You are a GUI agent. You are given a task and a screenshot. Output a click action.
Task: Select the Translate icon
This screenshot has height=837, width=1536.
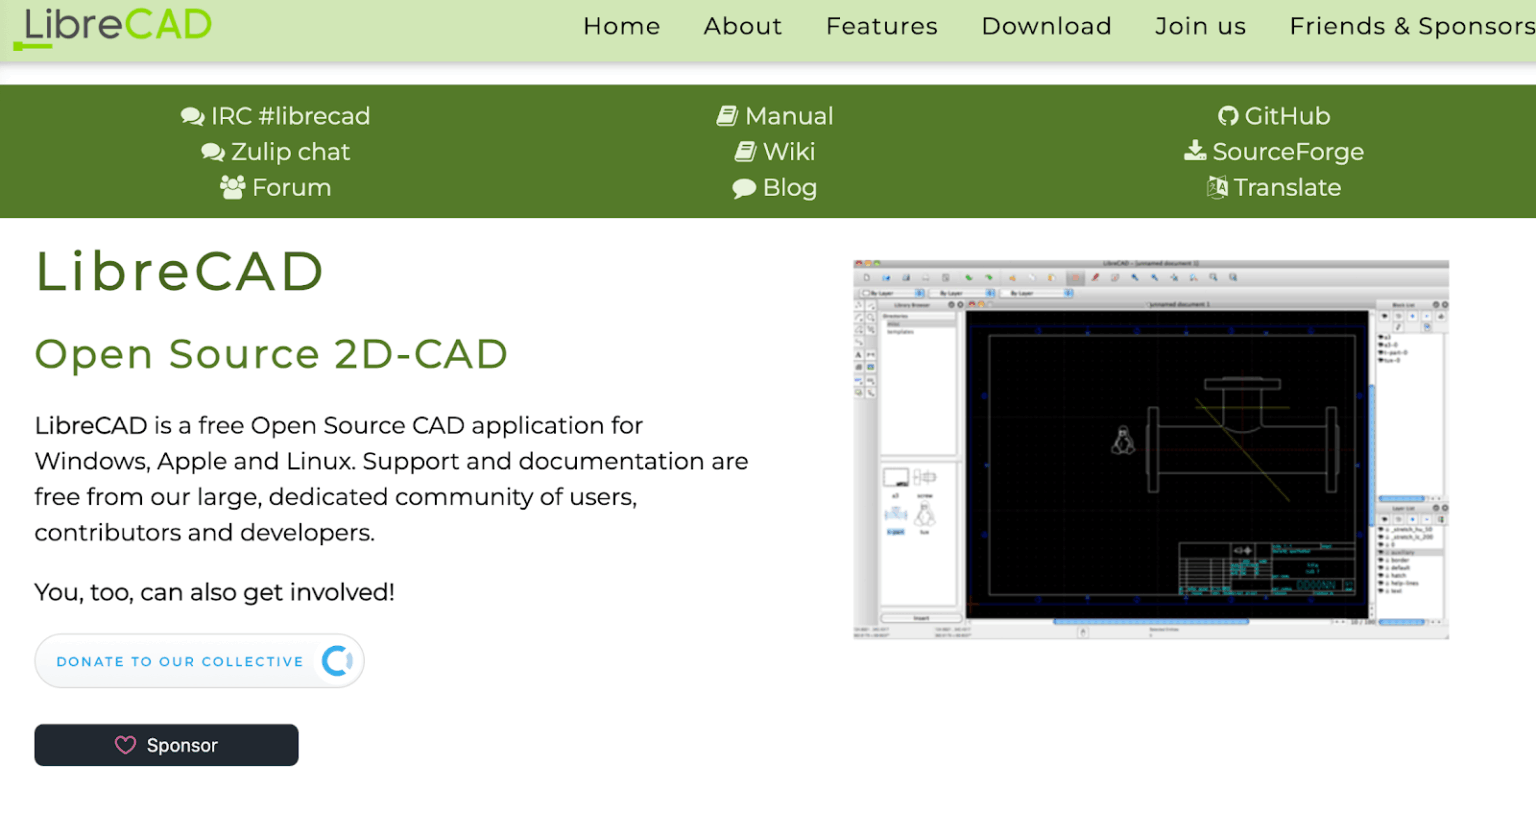click(1218, 187)
